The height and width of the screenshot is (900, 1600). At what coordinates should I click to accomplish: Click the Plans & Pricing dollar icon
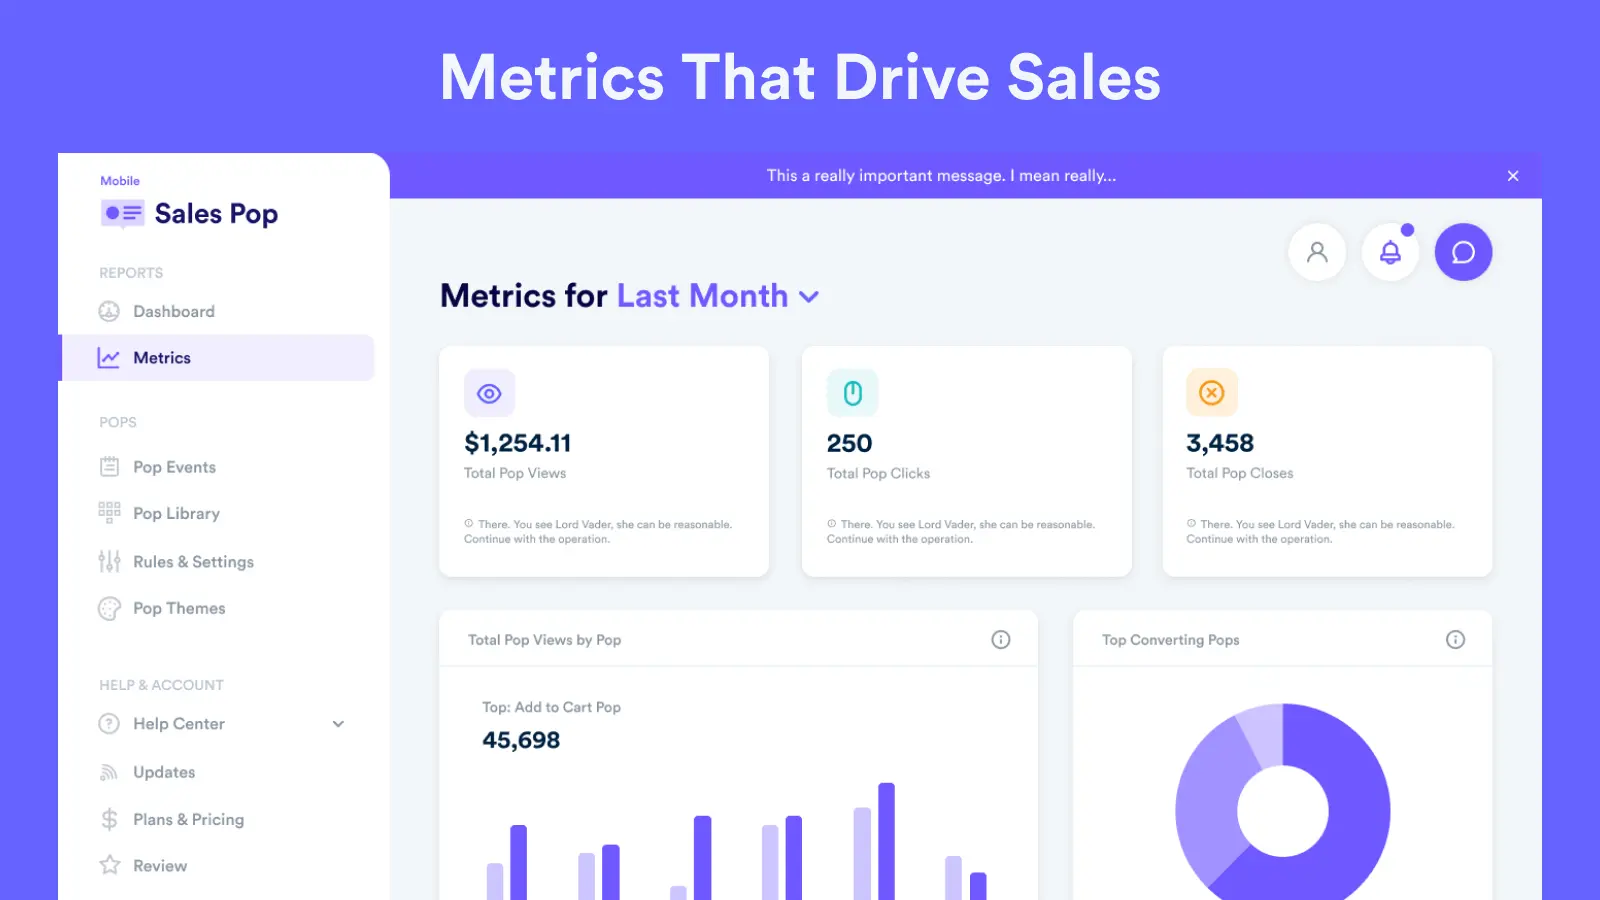[109, 819]
